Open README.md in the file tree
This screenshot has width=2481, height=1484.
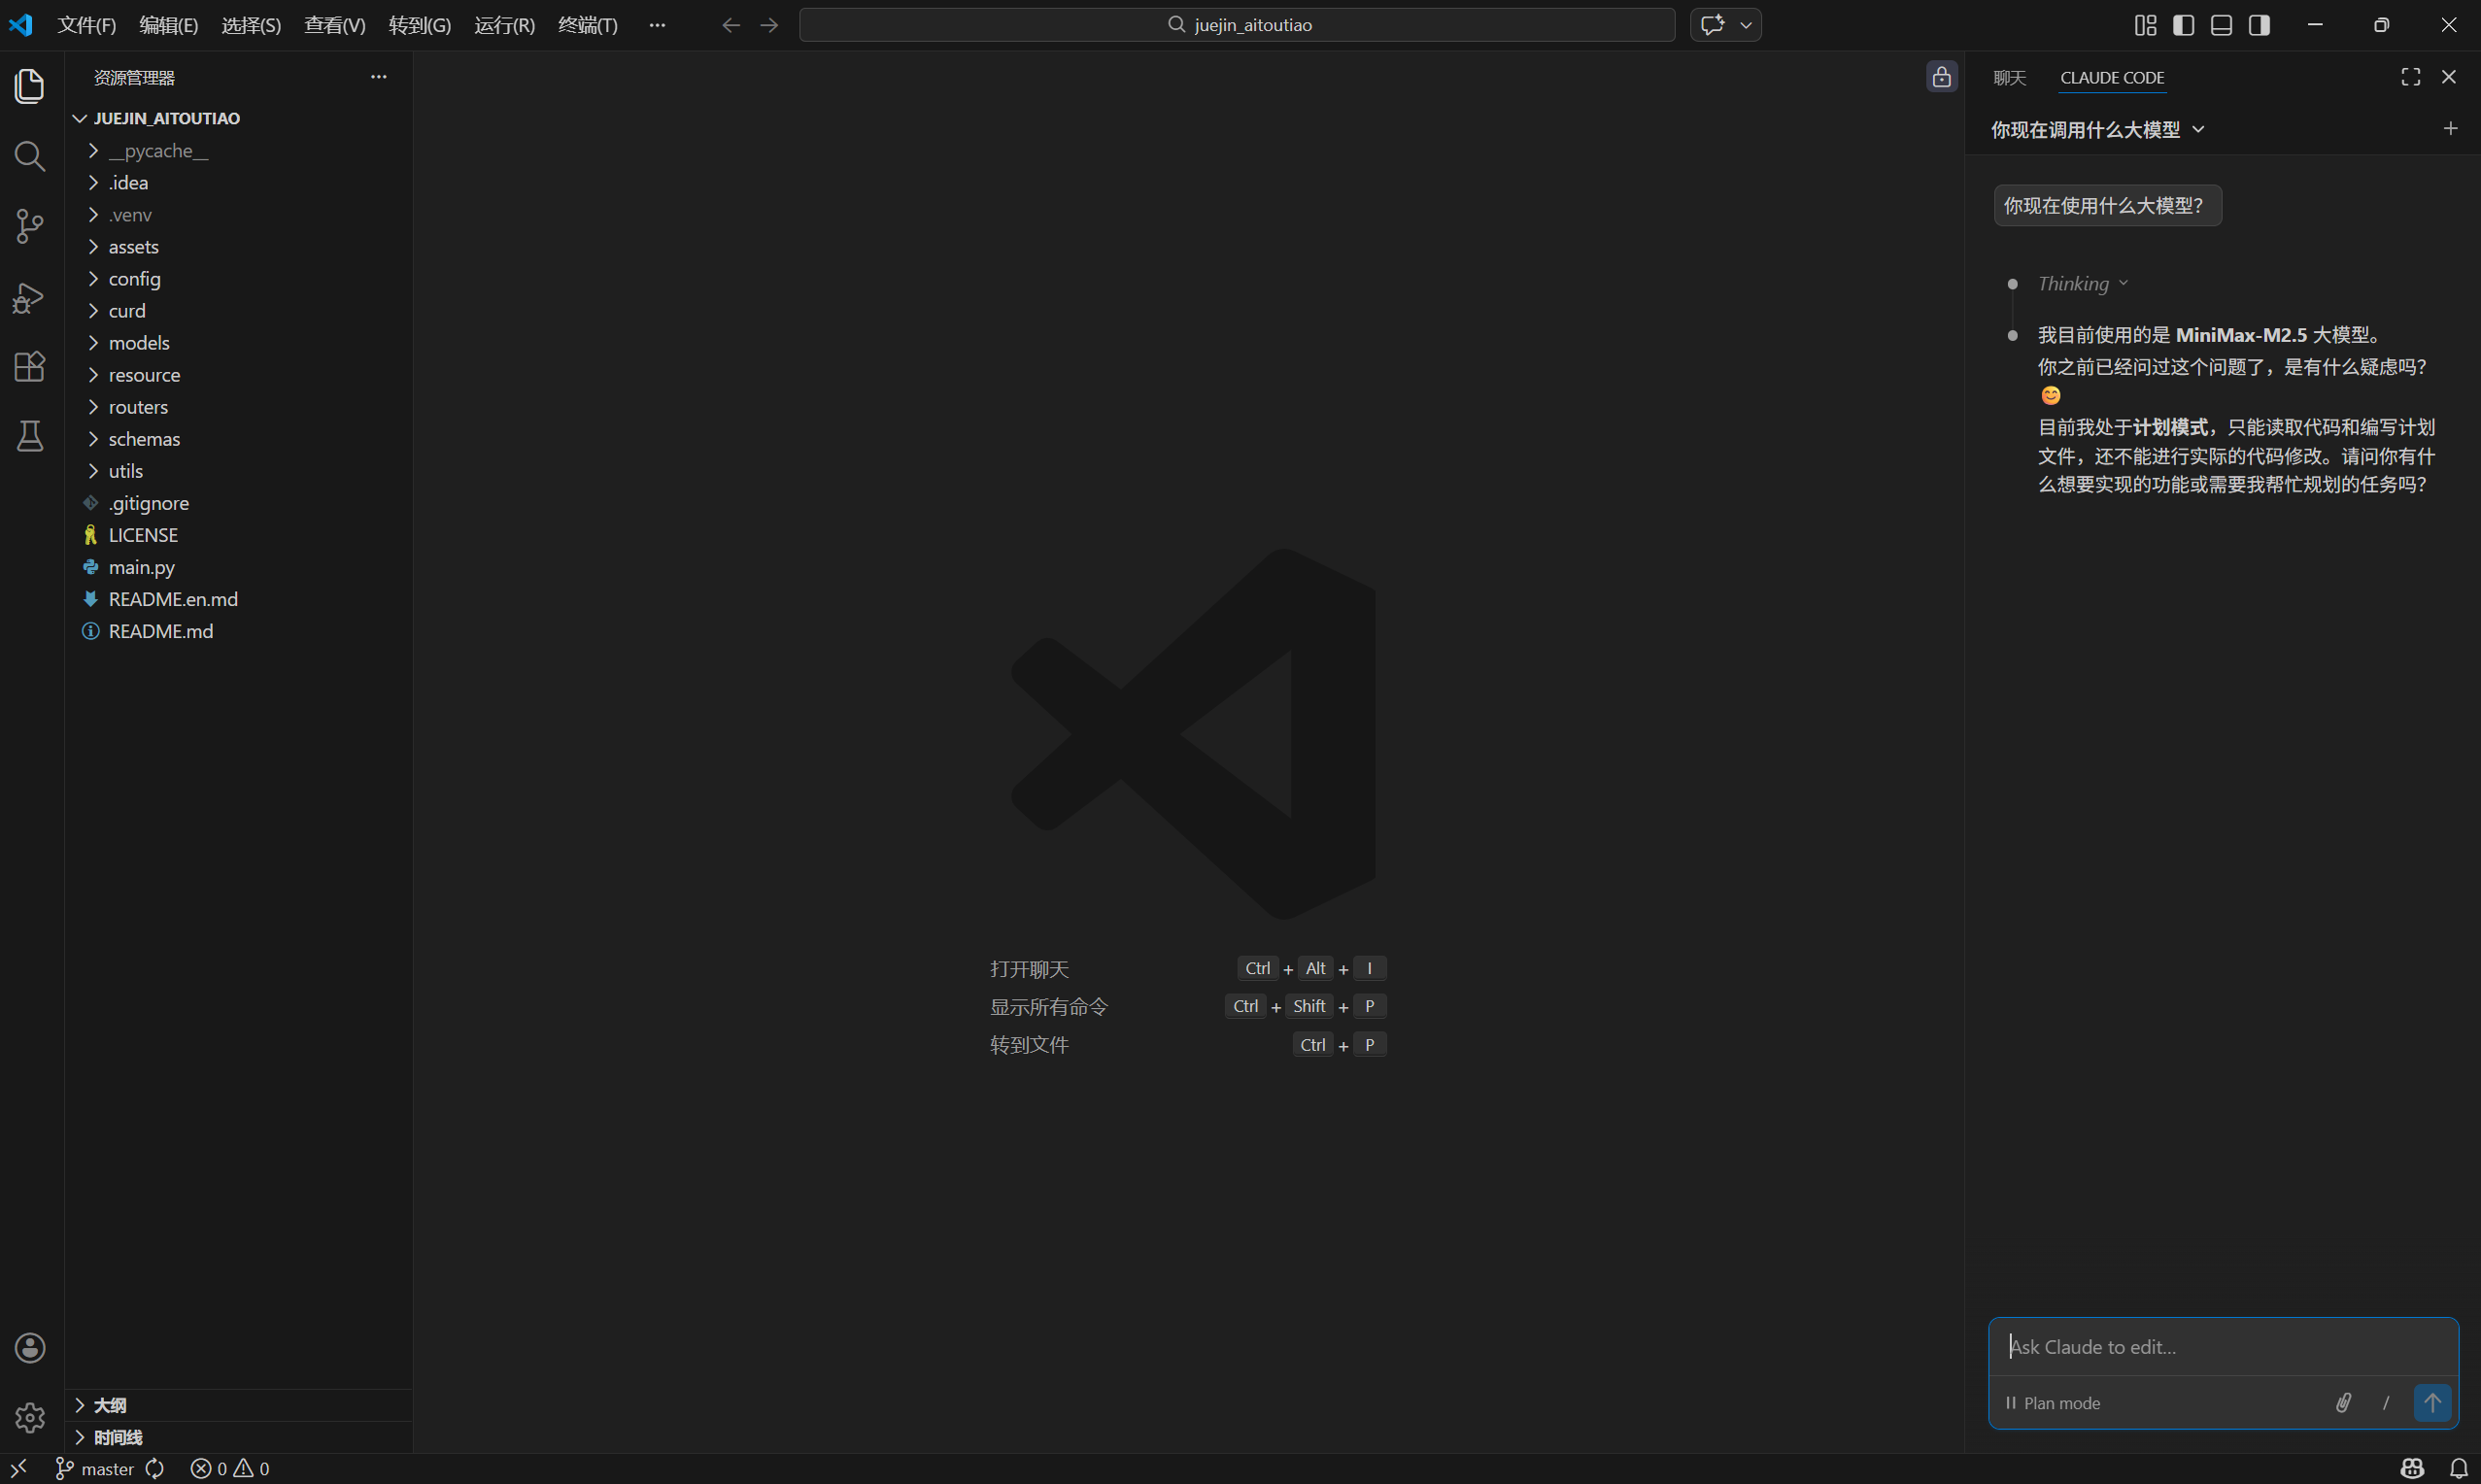[x=238, y=630]
